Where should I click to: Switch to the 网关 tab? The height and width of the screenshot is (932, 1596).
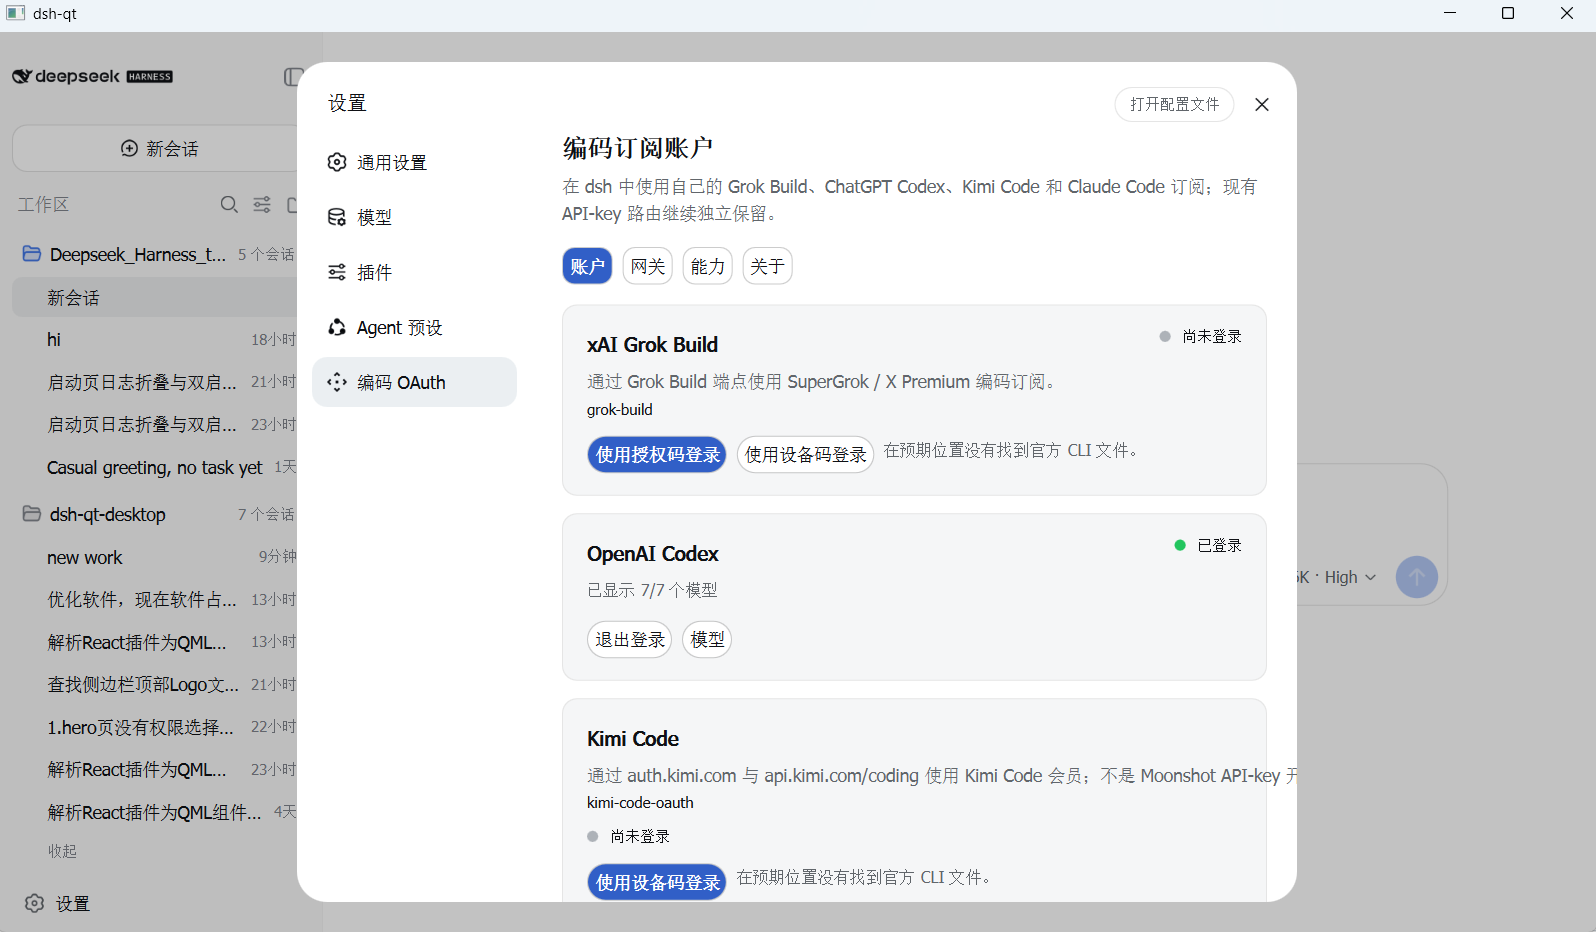pyautogui.click(x=647, y=266)
